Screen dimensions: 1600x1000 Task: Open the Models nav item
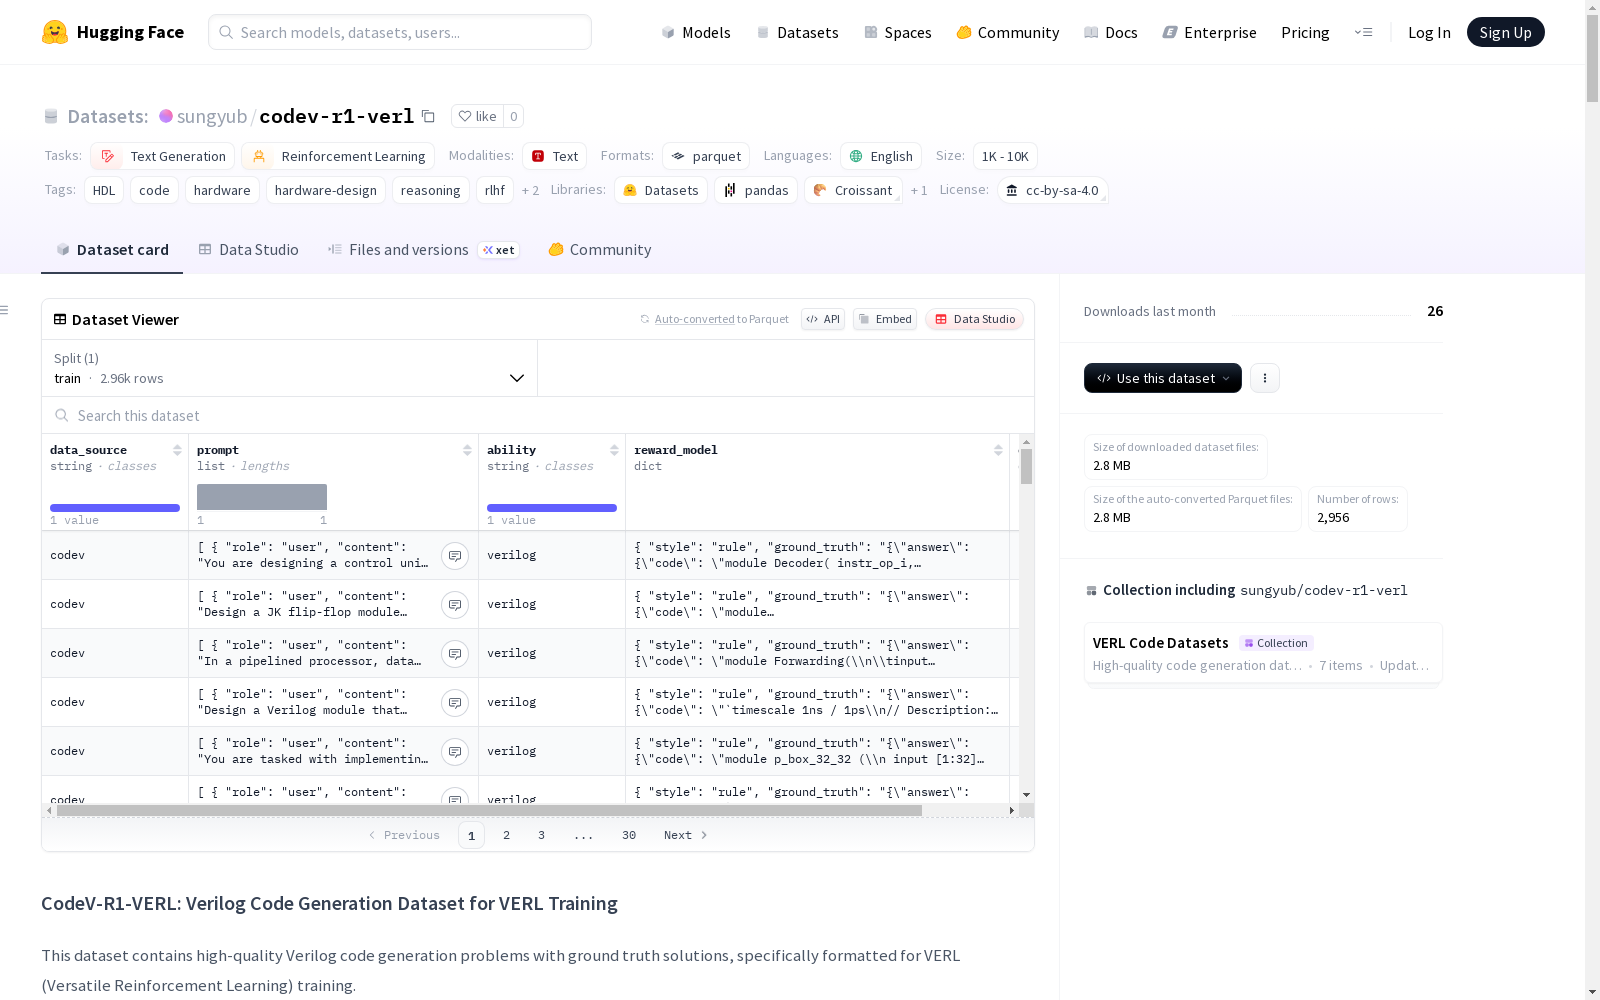click(696, 32)
